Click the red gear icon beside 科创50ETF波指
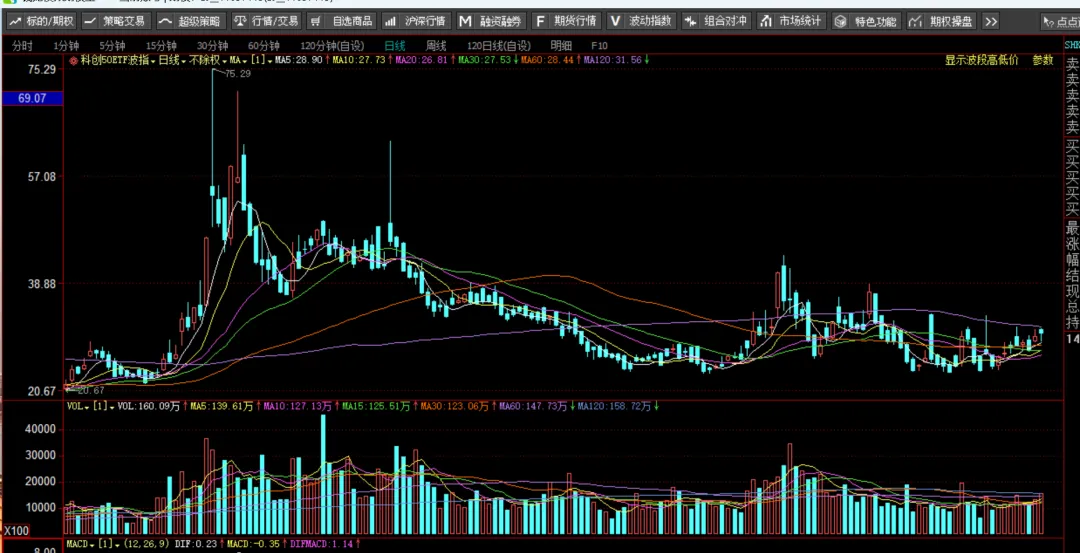This screenshot has height=553, width=1080. pos(73,61)
